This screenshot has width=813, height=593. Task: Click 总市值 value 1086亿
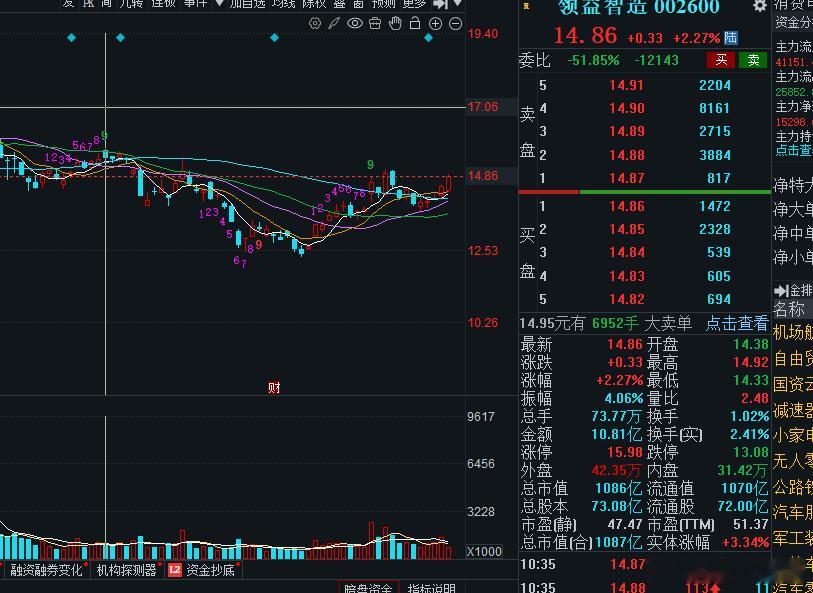[619, 488]
